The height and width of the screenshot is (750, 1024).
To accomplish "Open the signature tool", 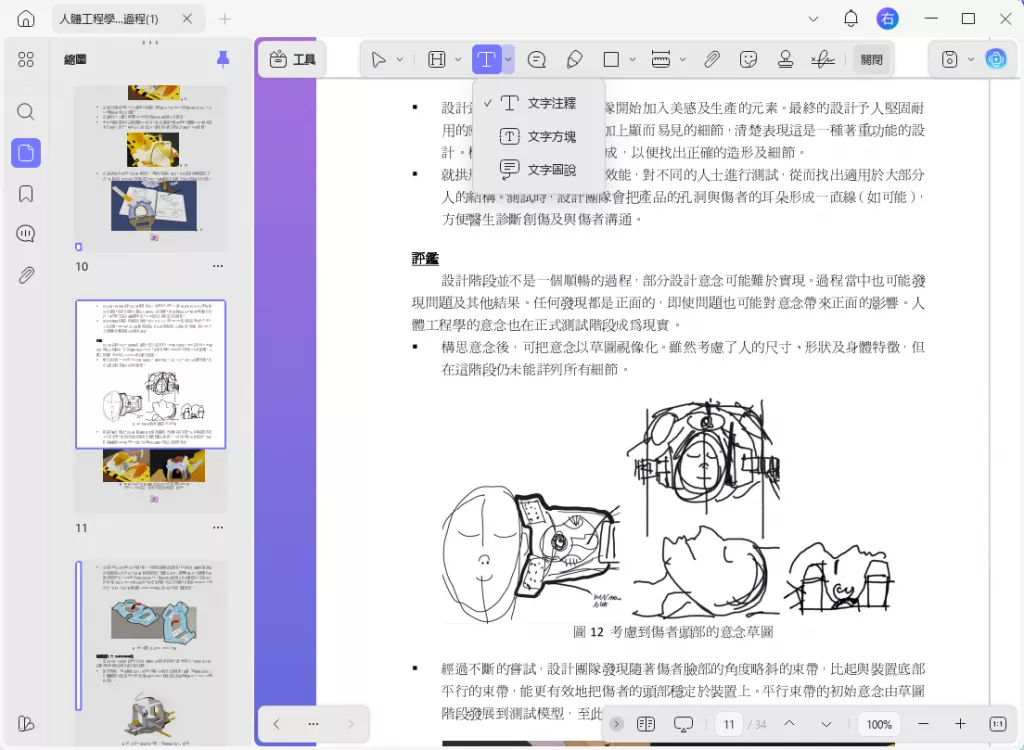I will tap(823, 59).
